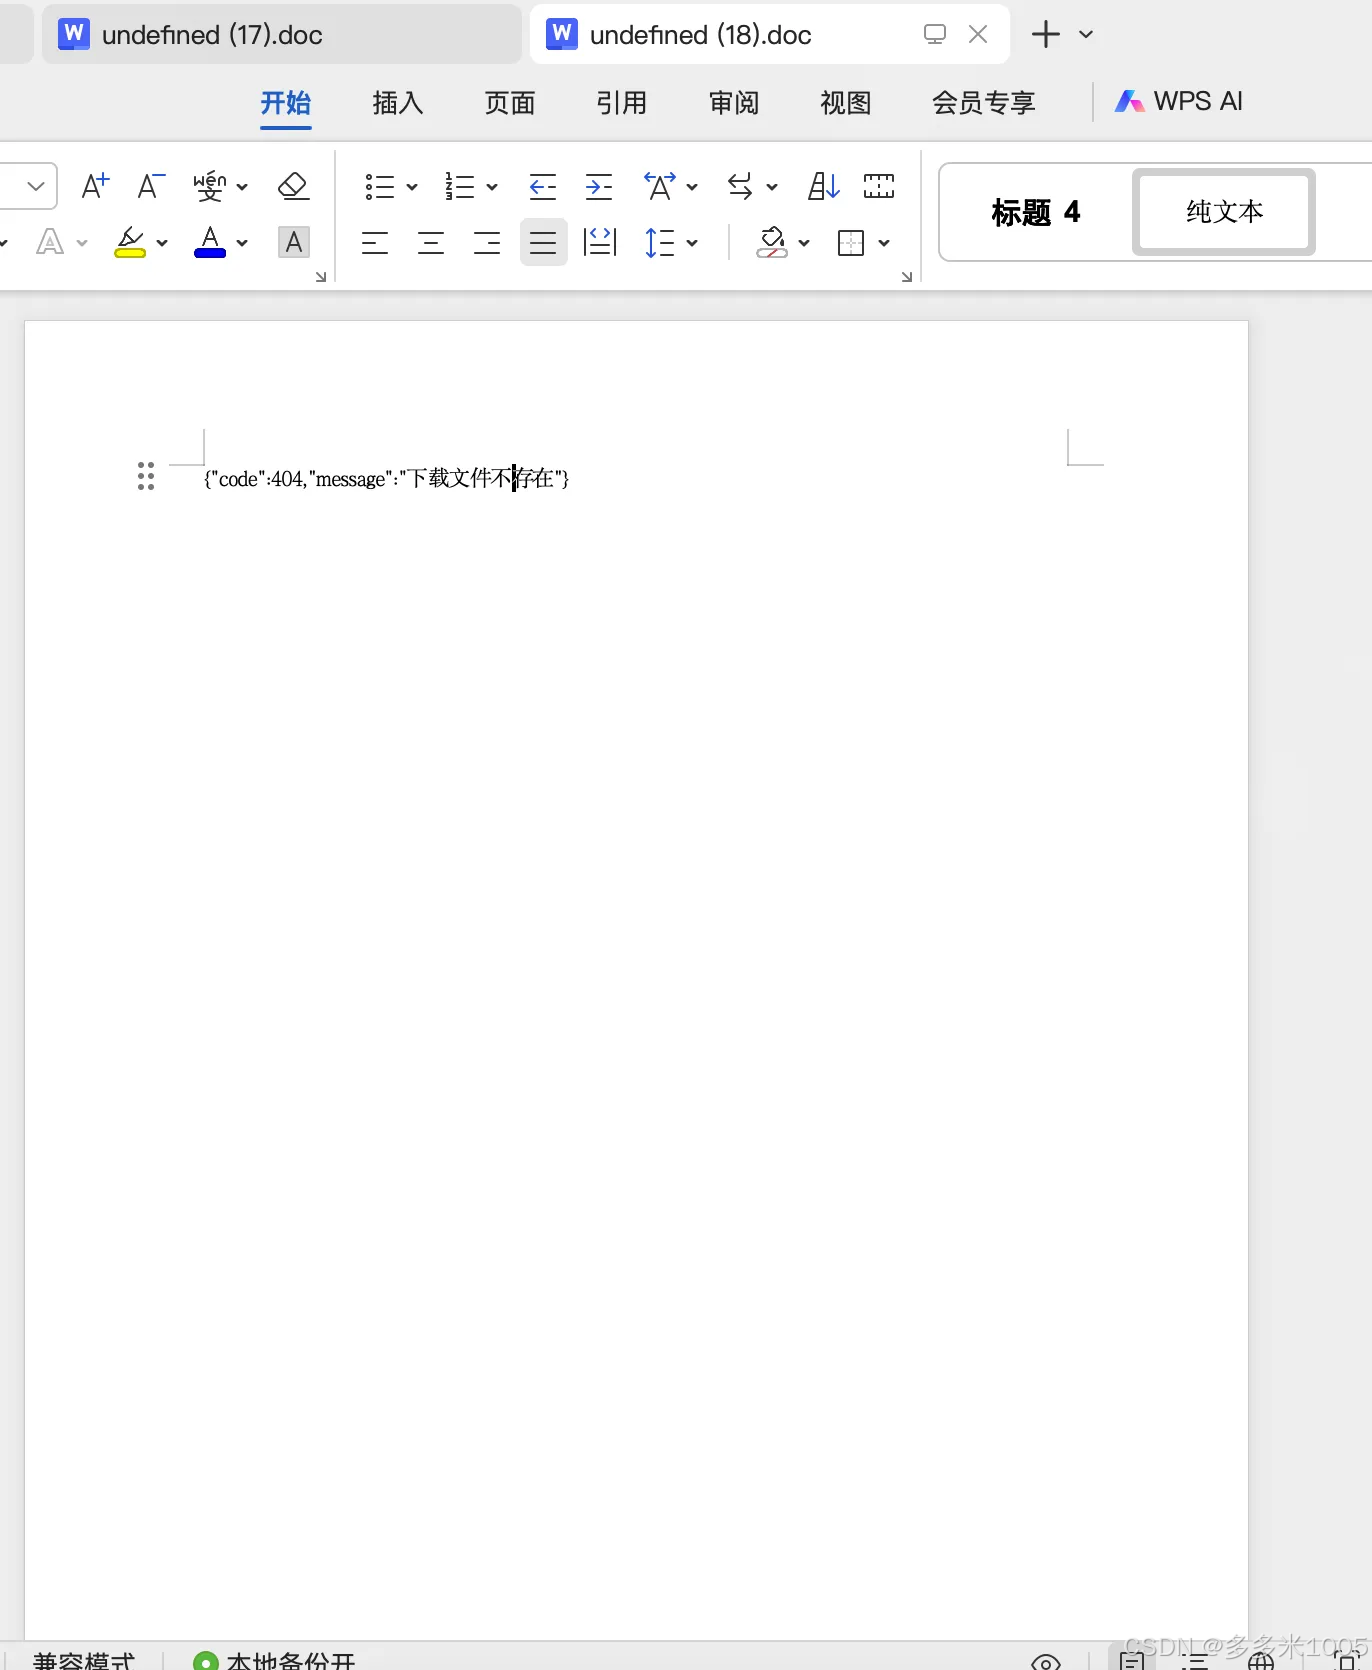This screenshot has height=1670, width=1372.
Task: Open the paragraph settings dialog launcher
Action: 907,277
